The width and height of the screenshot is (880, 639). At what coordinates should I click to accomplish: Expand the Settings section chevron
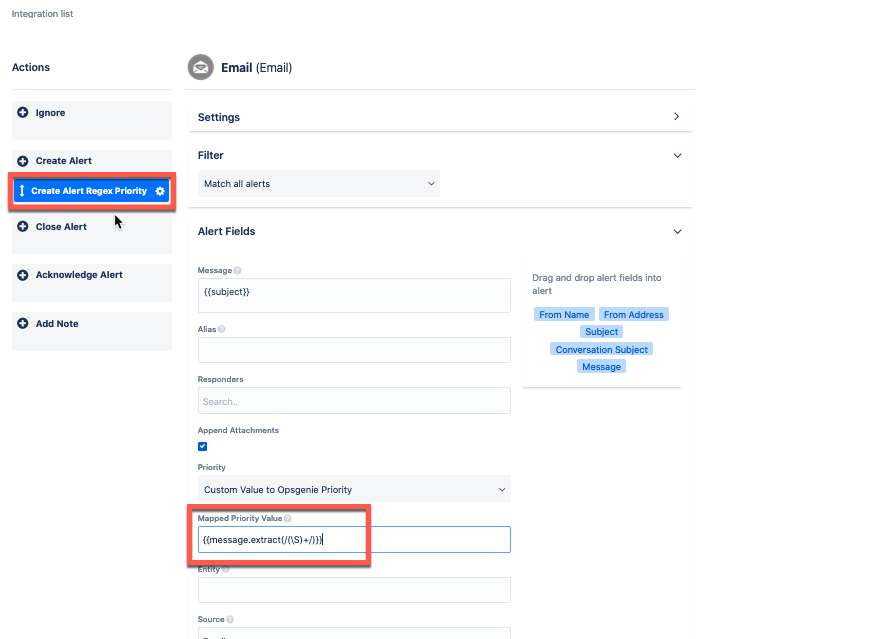677,117
